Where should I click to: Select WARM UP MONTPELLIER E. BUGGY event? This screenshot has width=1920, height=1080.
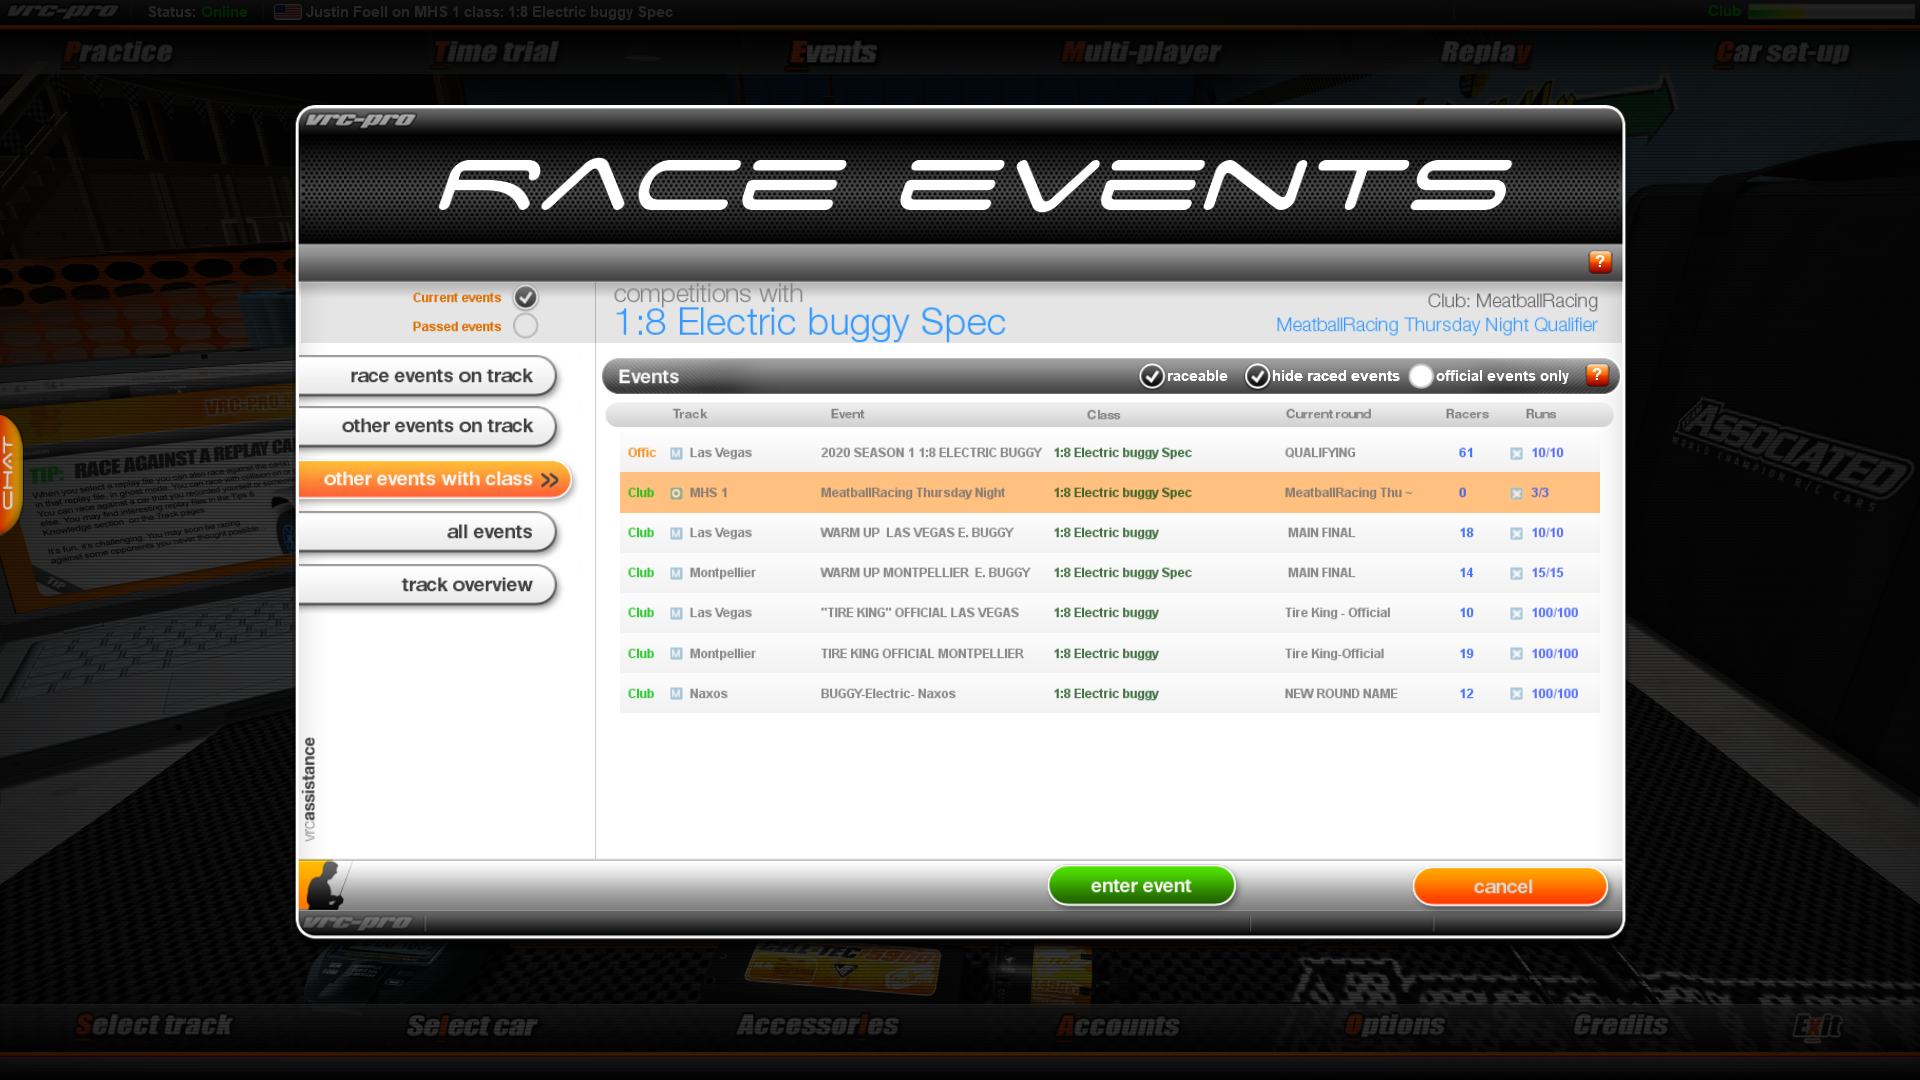click(x=1109, y=573)
